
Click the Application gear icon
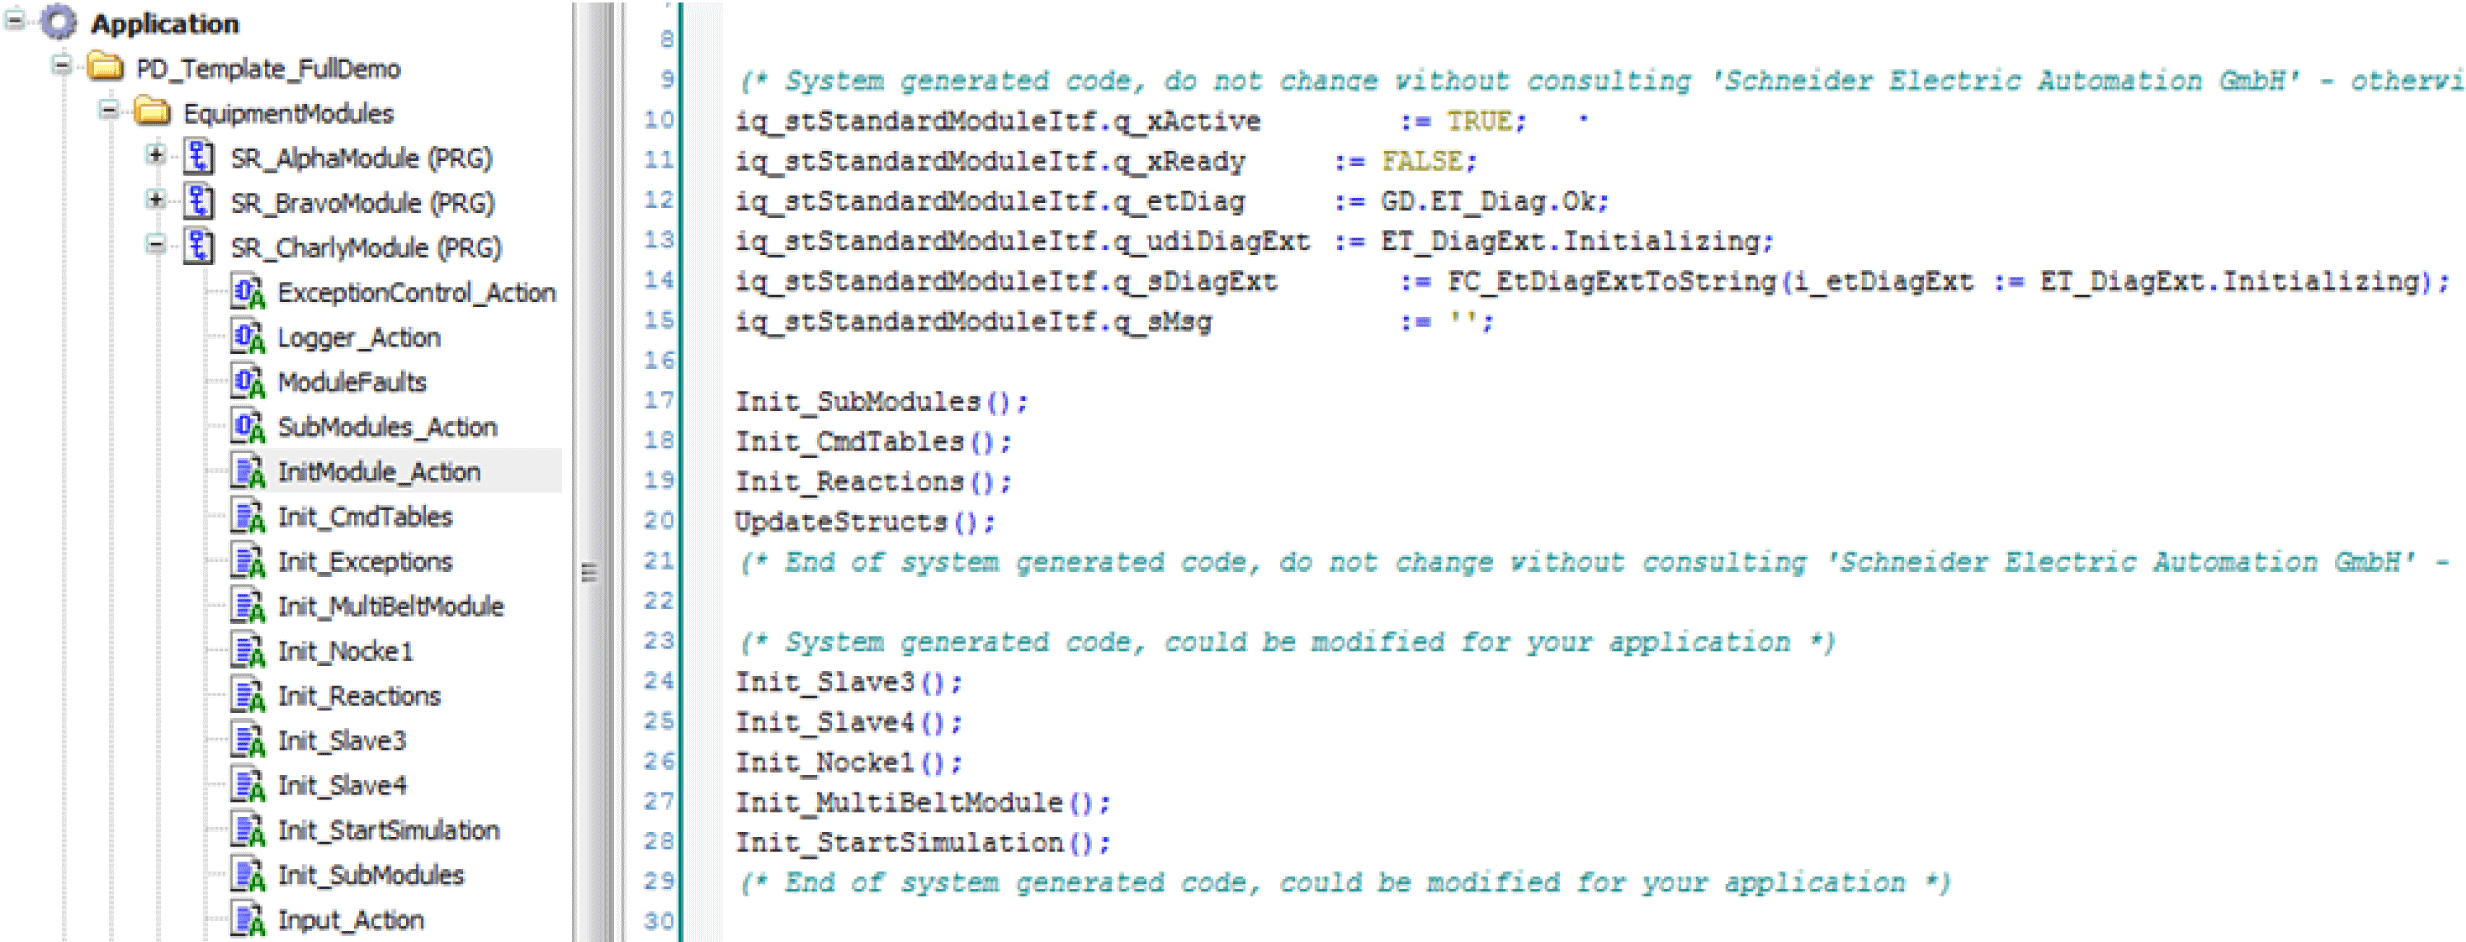point(59,22)
